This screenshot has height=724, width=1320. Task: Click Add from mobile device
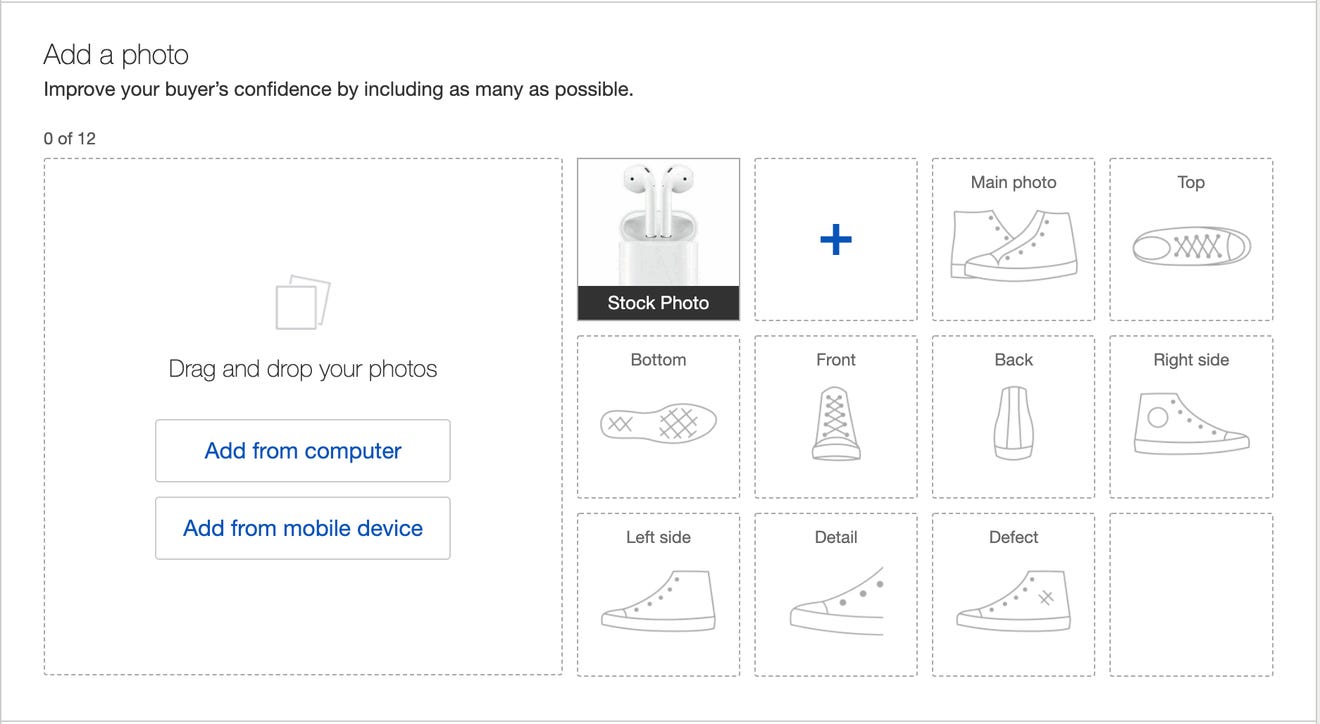(302, 528)
